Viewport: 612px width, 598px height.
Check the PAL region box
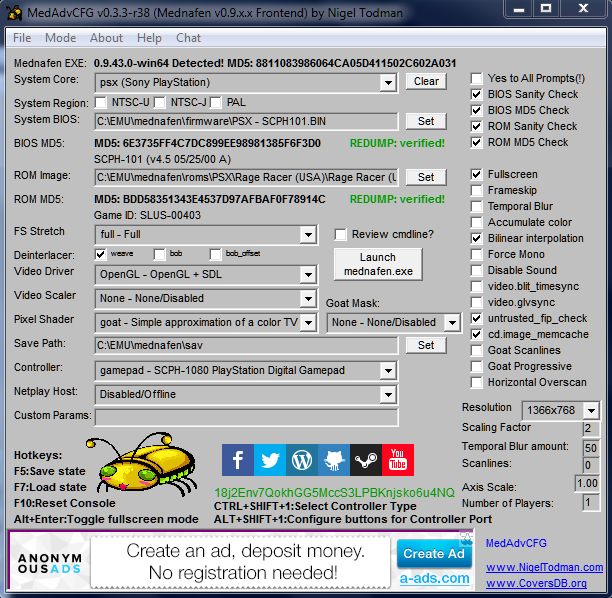(215, 103)
